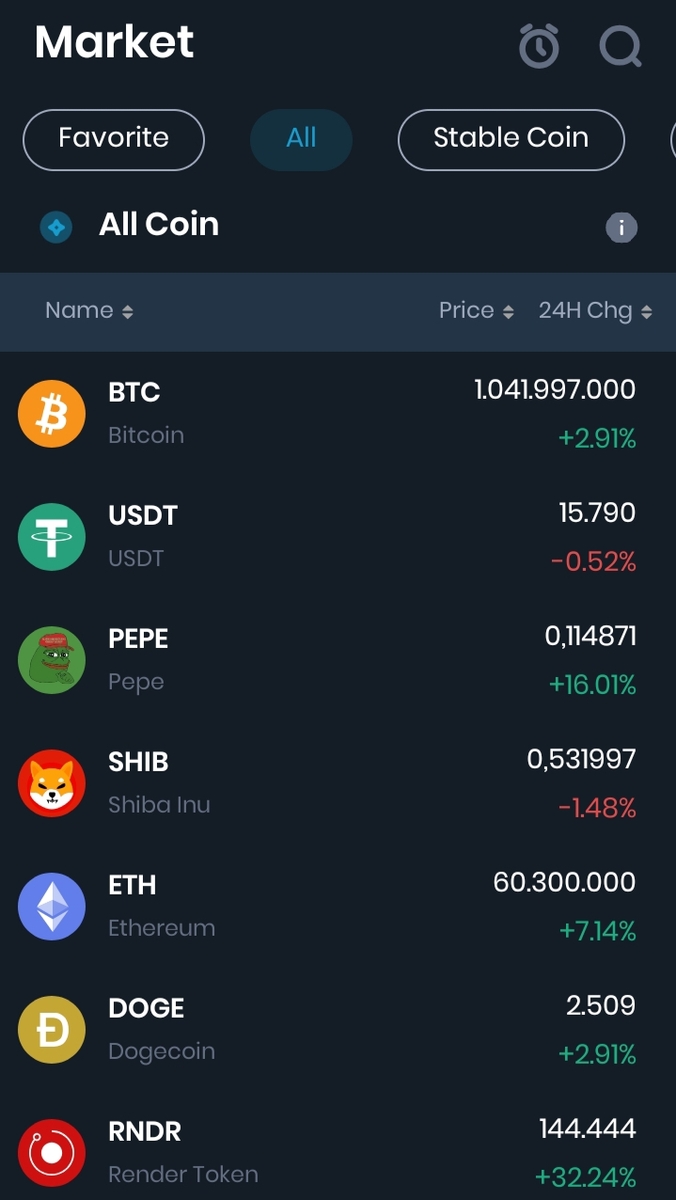Viewport: 676px width, 1200px height.
Task: Click the Market page title
Action: click(x=113, y=42)
